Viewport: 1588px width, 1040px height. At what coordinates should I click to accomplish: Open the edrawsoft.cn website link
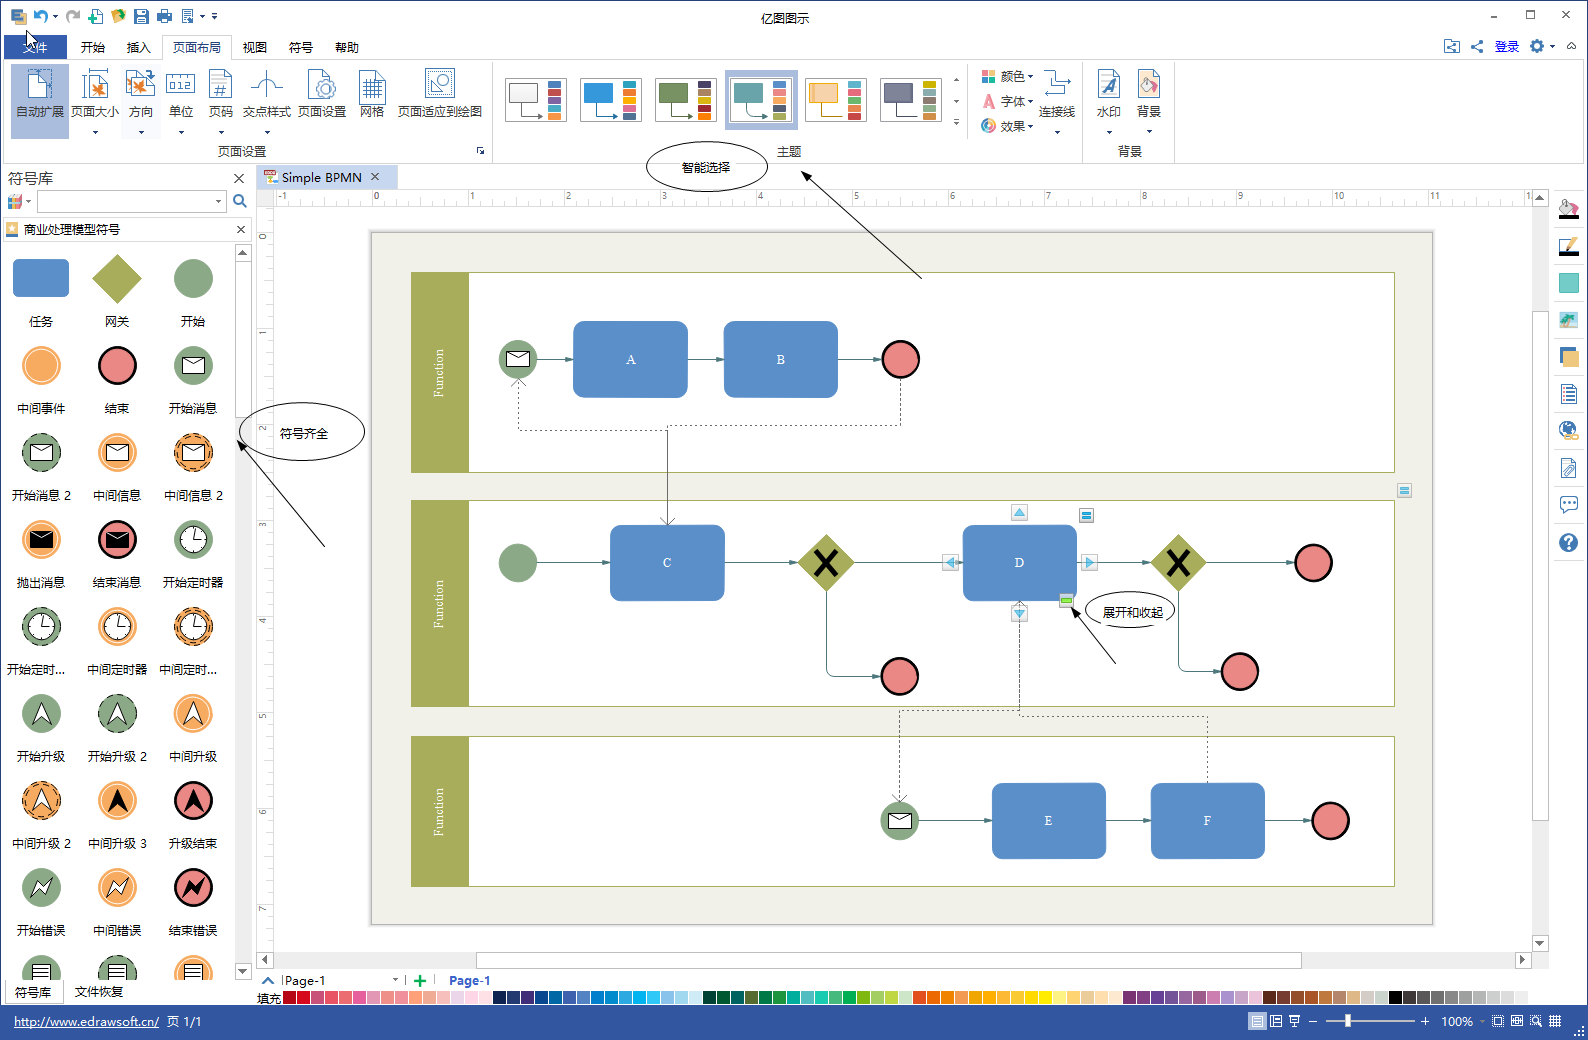point(86,1021)
